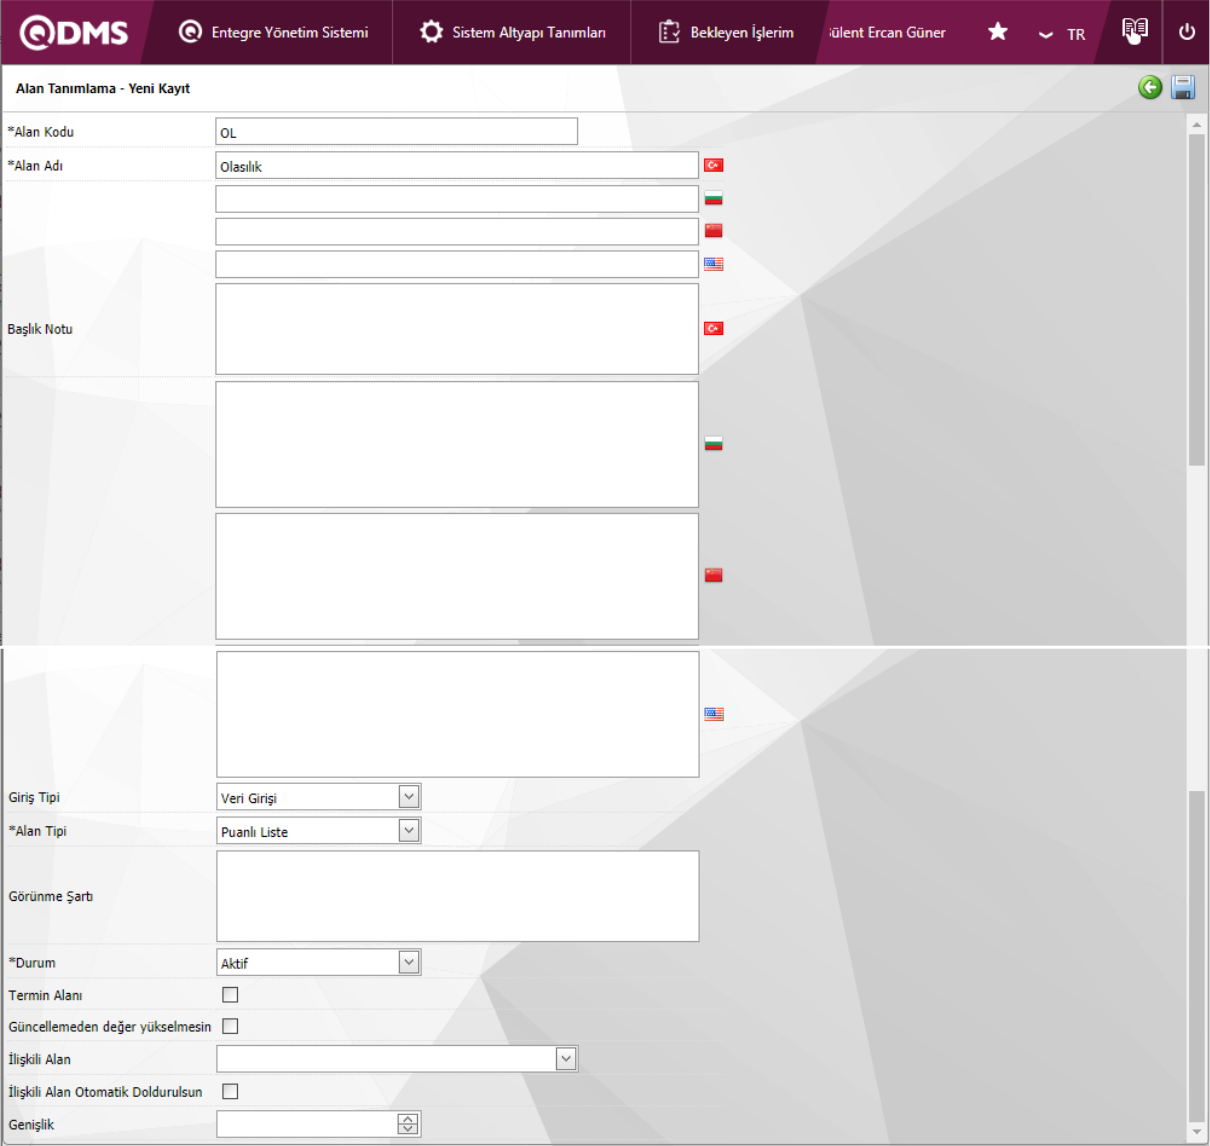Open the TR language dropdown
Image resolution: width=1210 pixels, height=1146 pixels.
tap(1062, 34)
